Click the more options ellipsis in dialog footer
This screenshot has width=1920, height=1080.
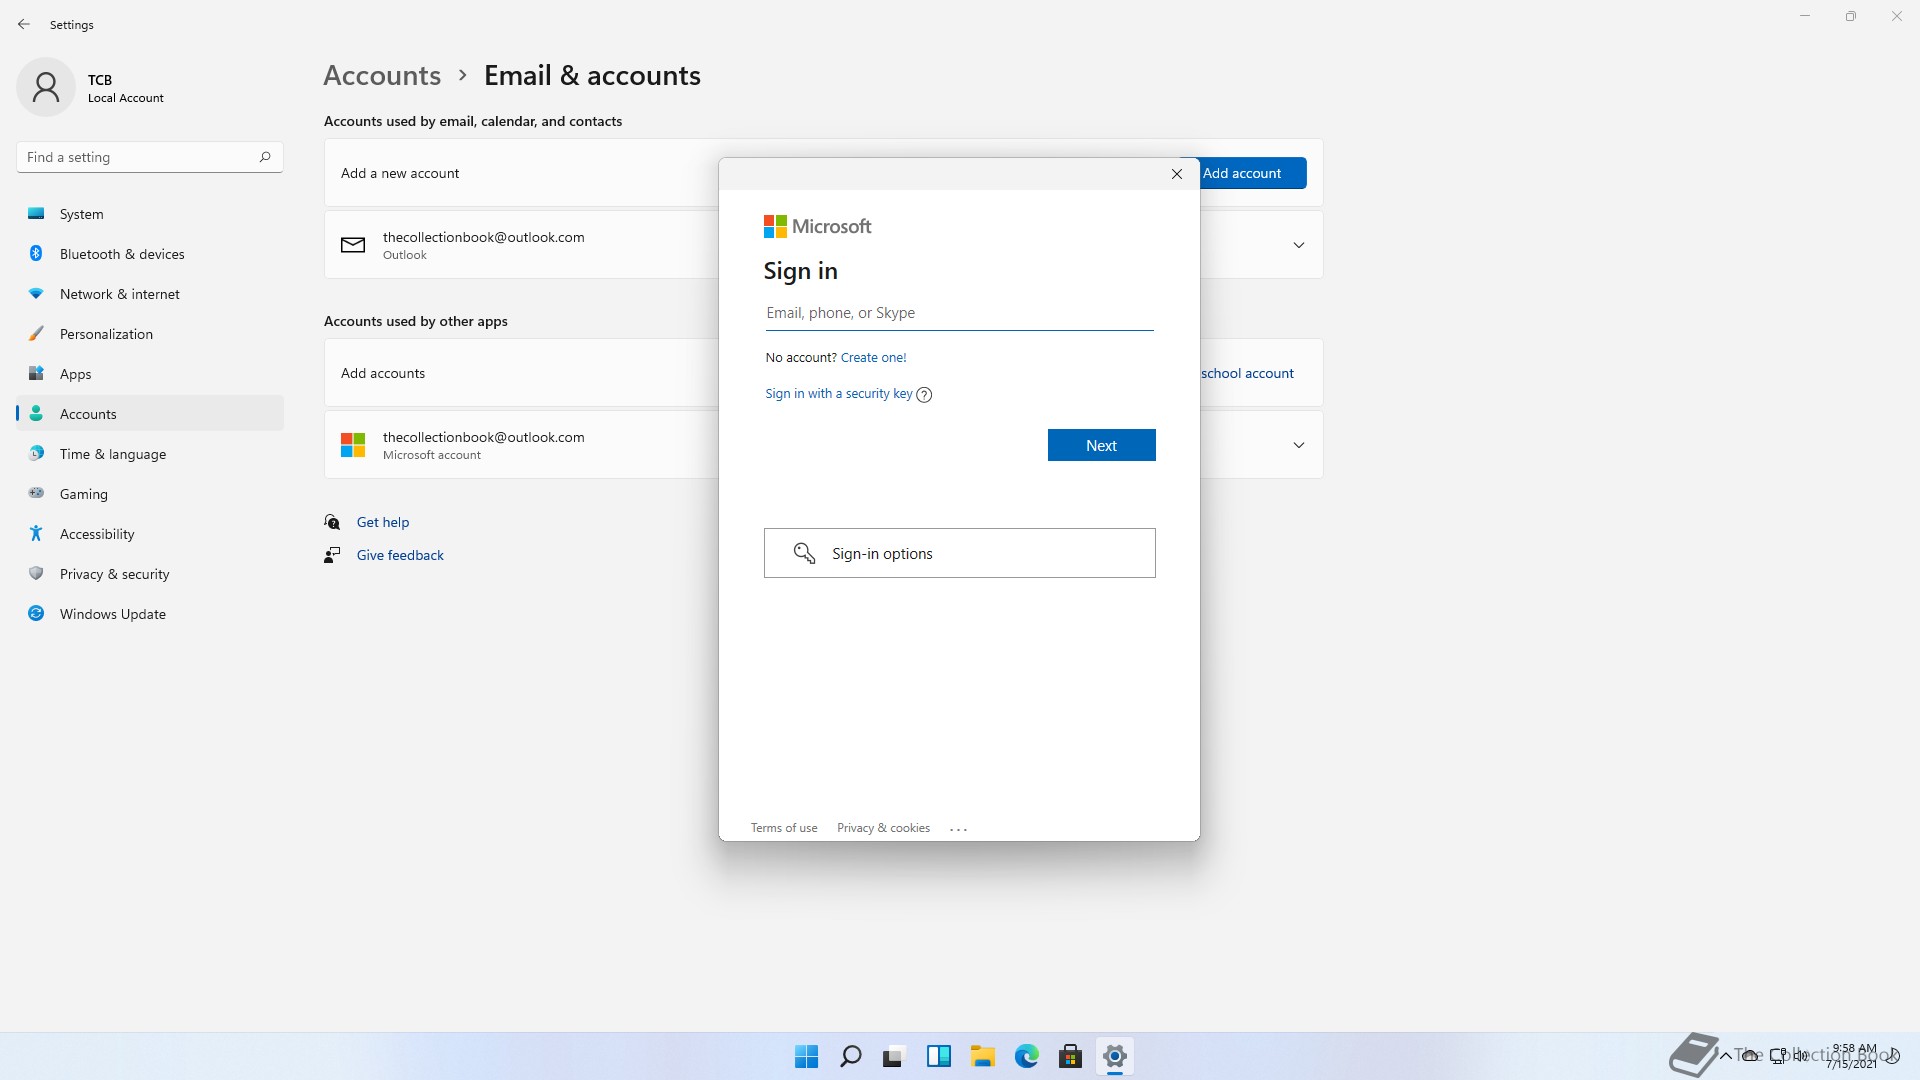(958, 828)
